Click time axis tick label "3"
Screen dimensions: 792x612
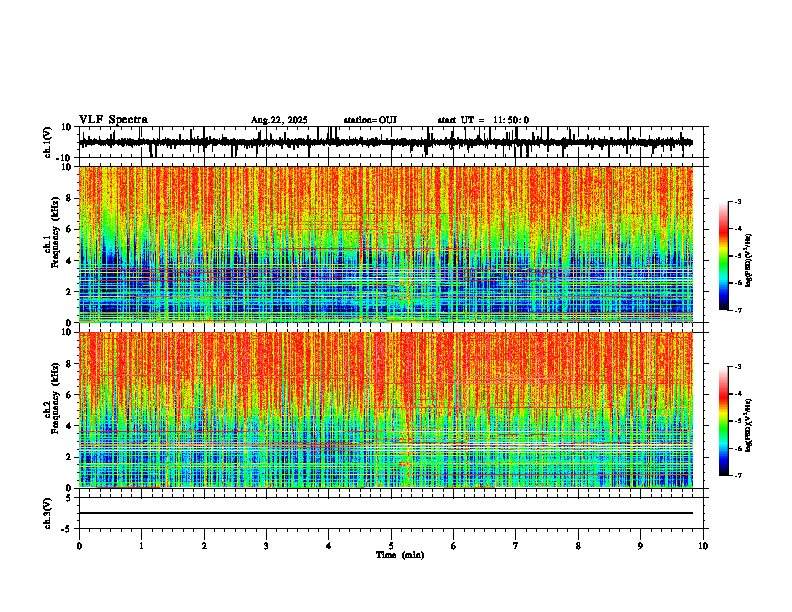(266, 546)
